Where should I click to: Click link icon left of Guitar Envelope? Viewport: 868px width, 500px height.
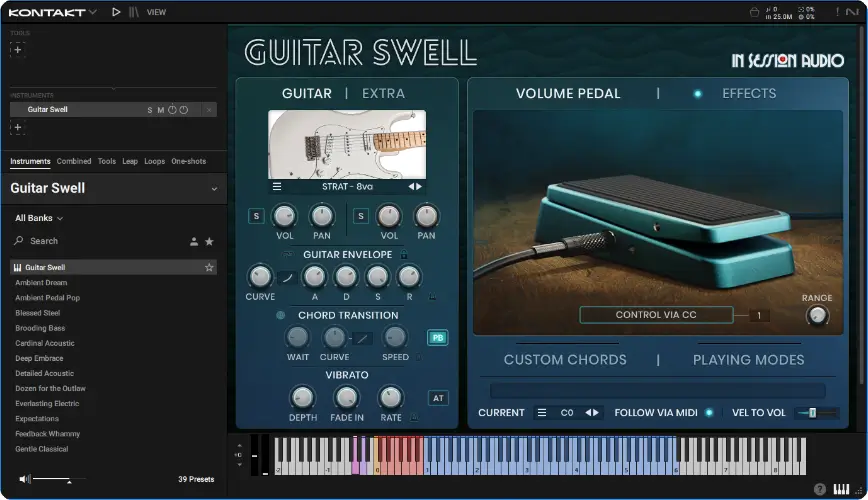click(287, 255)
